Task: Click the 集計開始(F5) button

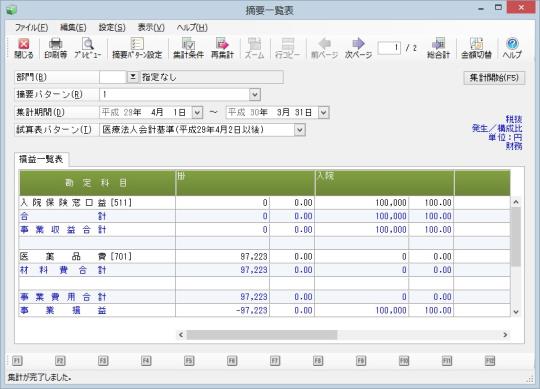Action: 494,78
